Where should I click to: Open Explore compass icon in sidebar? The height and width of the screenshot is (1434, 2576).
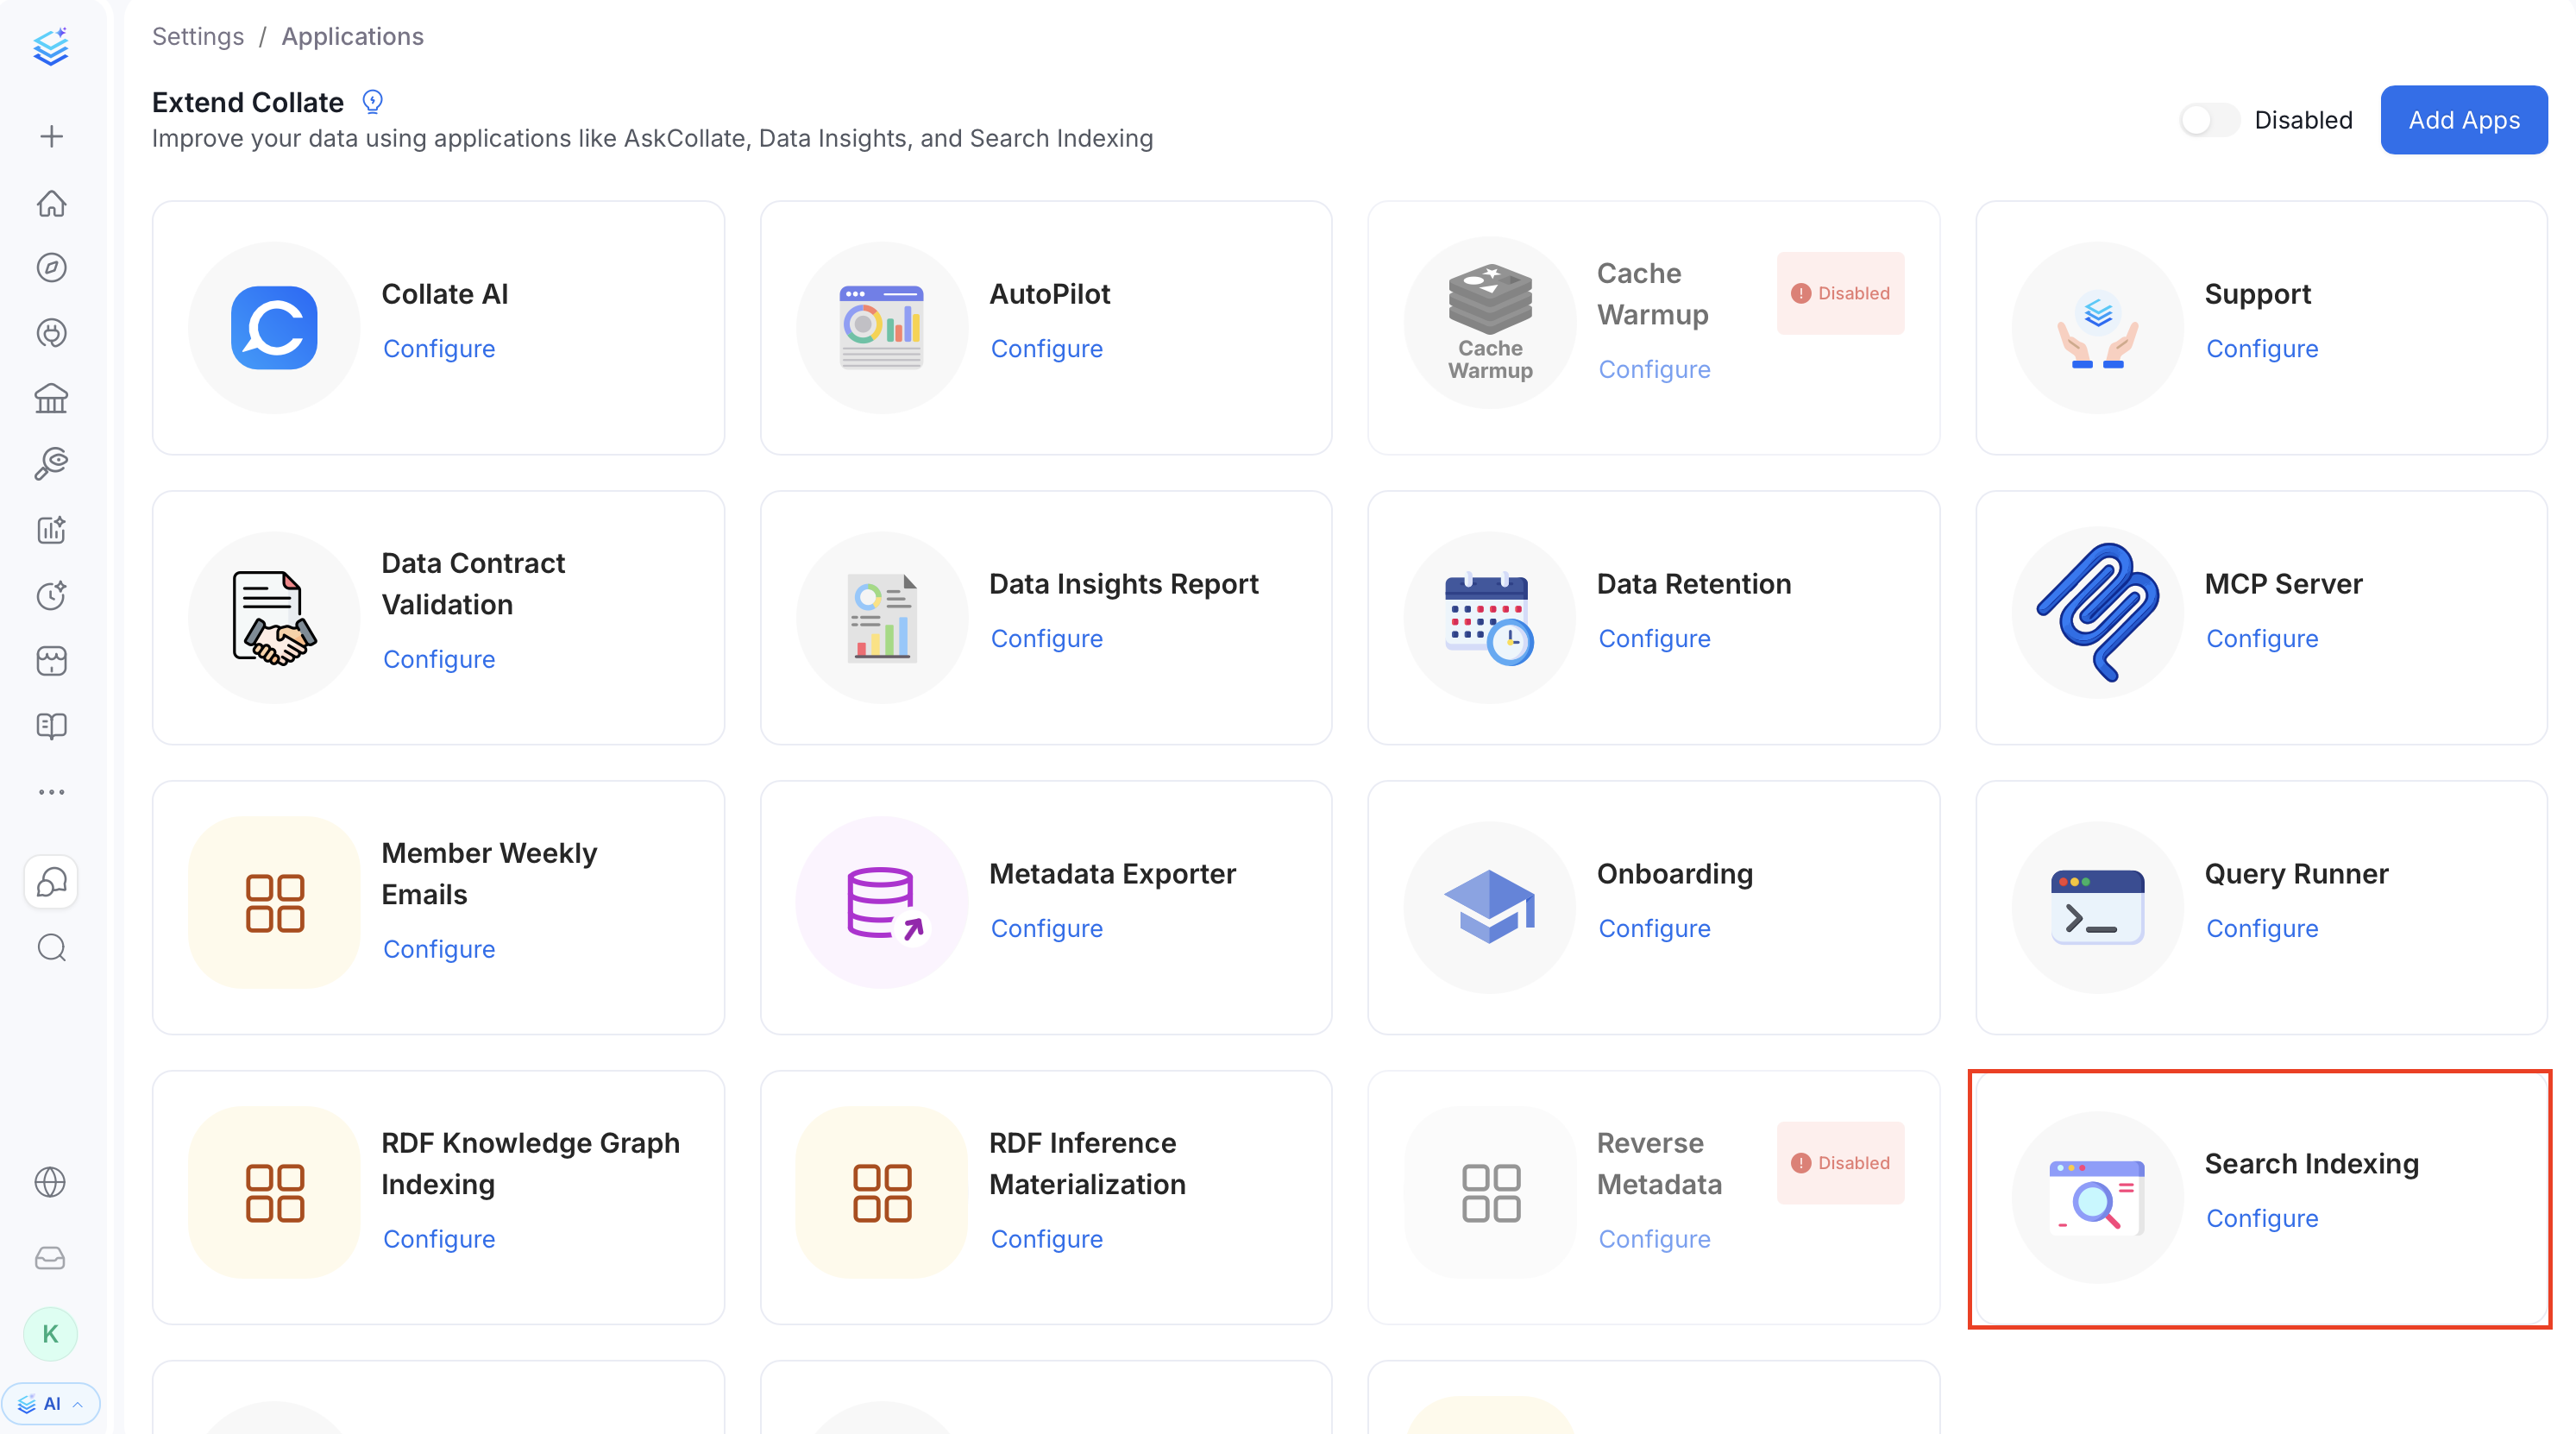[51, 268]
